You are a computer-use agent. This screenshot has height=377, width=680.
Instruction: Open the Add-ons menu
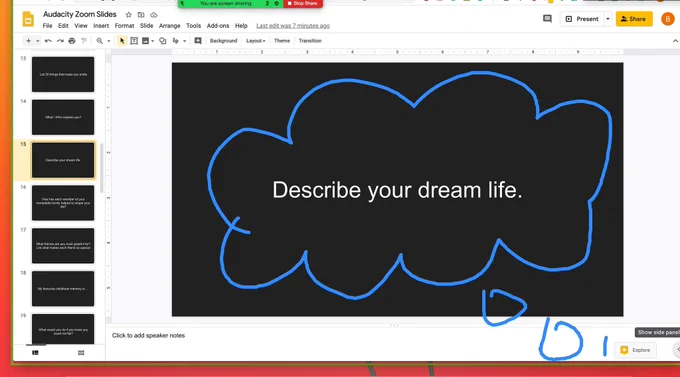point(218,26)
